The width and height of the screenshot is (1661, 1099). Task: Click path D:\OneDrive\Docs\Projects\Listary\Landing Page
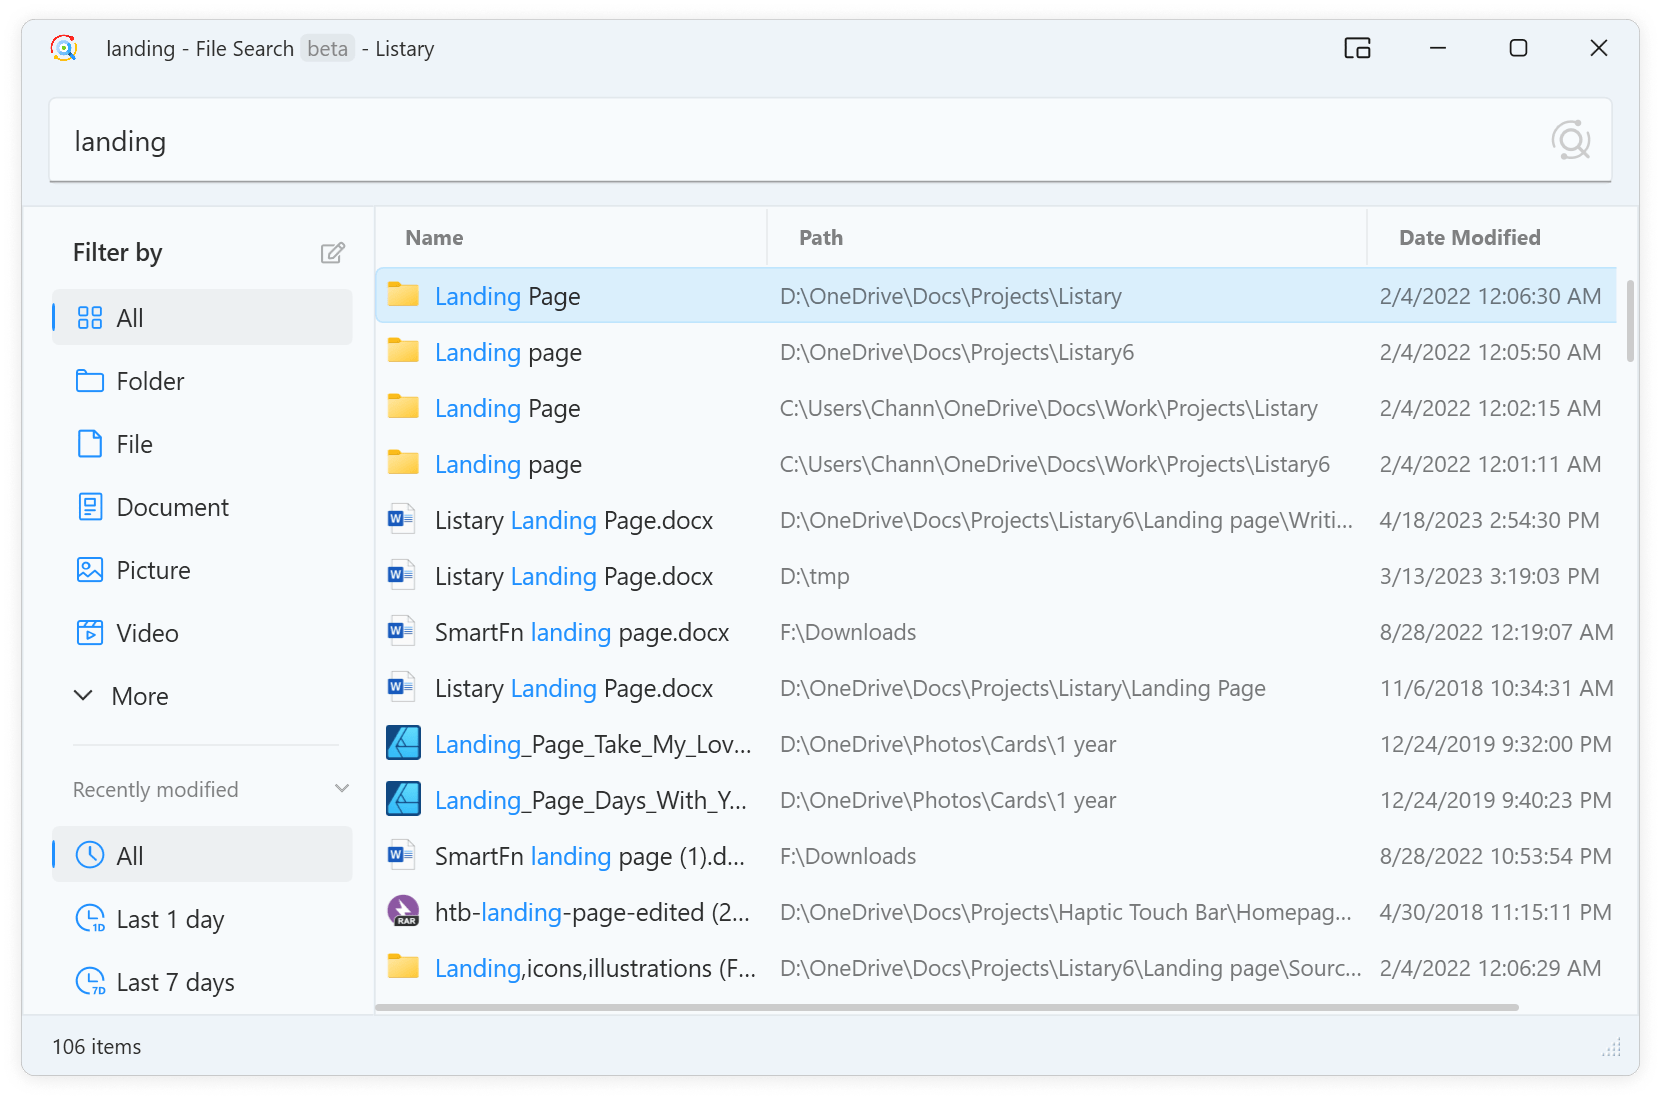click(1023, 688)
